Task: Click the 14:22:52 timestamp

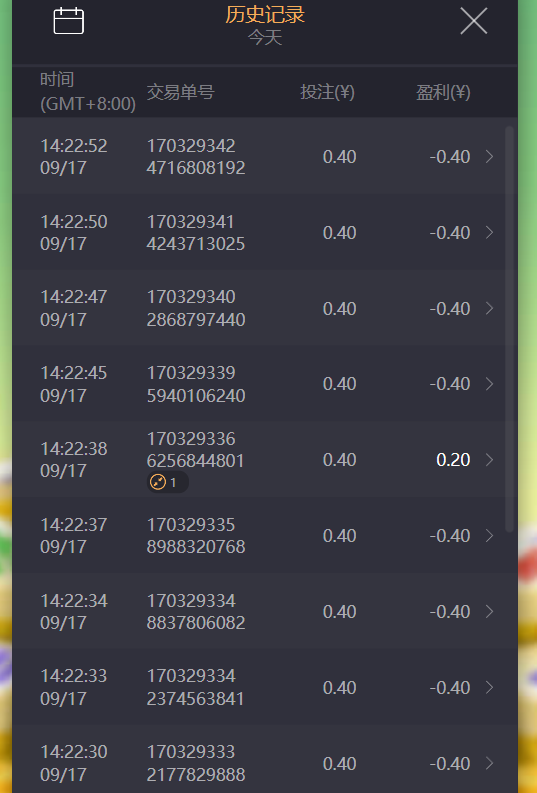Action: tap(74, 146)
